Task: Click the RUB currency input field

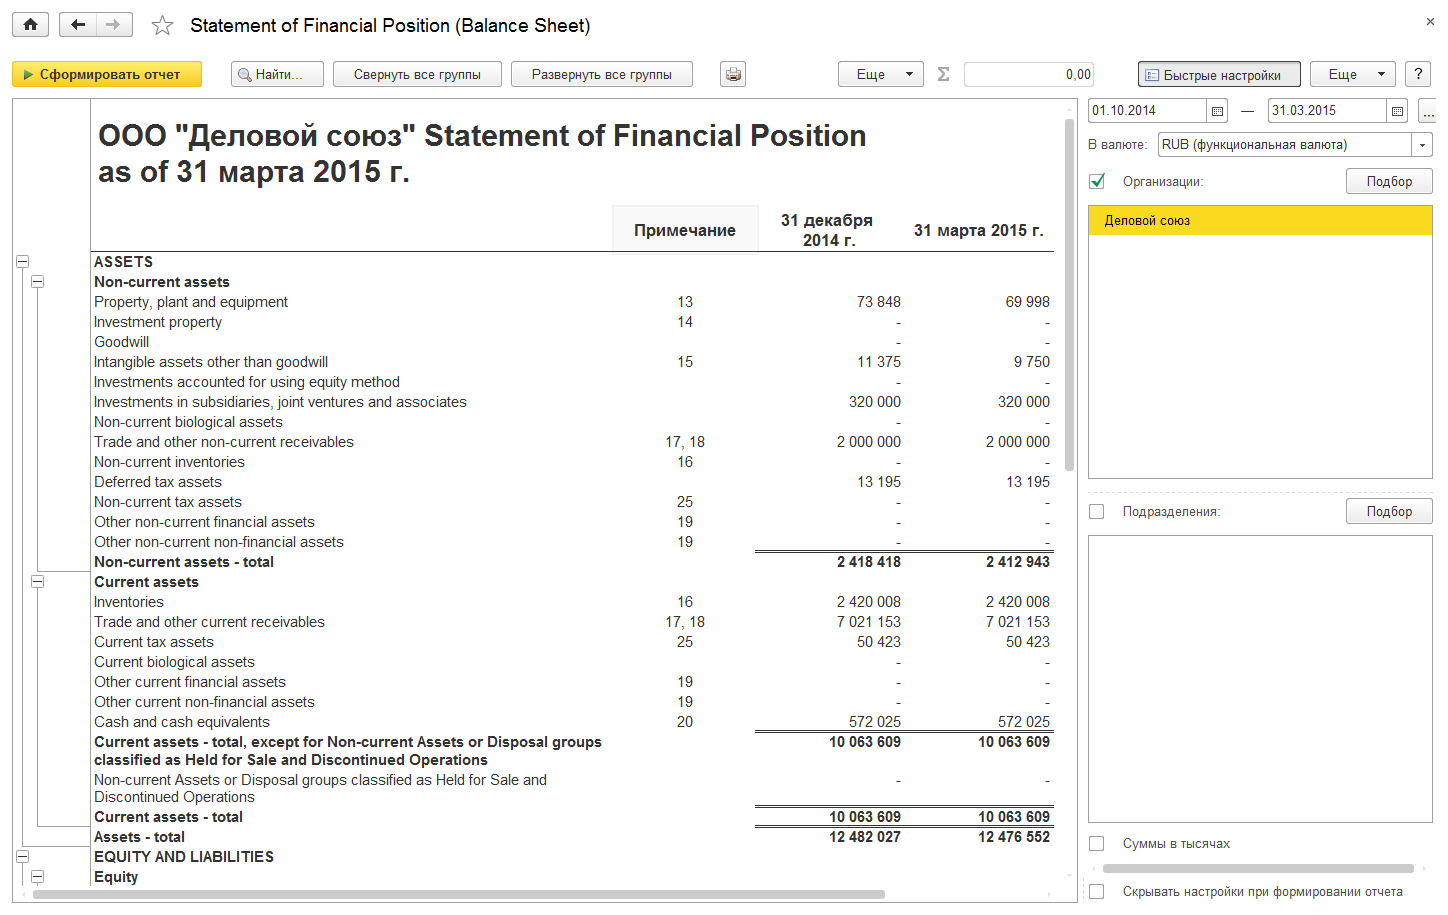Action: point(1285,145)
